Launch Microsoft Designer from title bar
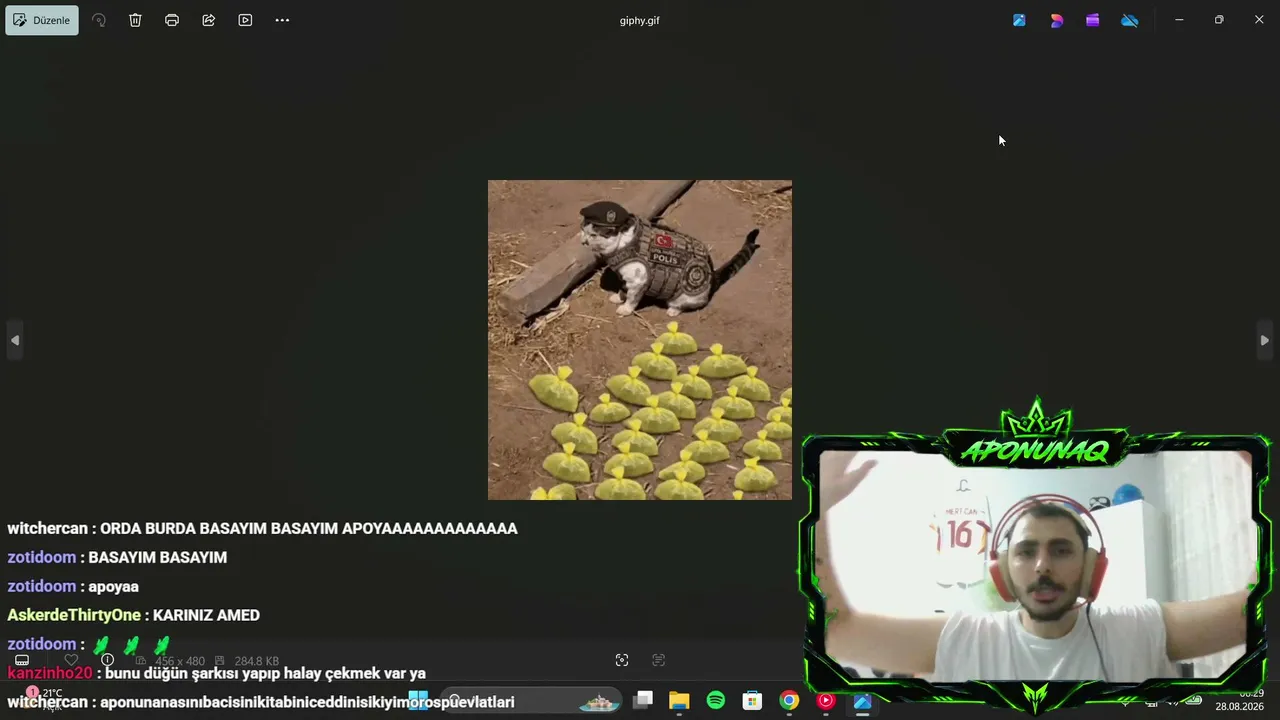This screenshot has width=1280, height=720. (1056, 20)
